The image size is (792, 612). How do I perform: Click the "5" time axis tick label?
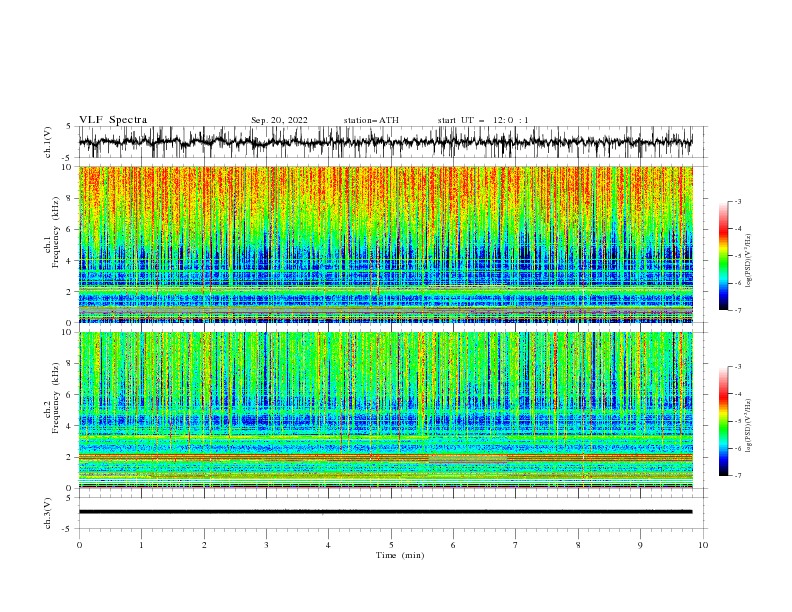[391, 545]
